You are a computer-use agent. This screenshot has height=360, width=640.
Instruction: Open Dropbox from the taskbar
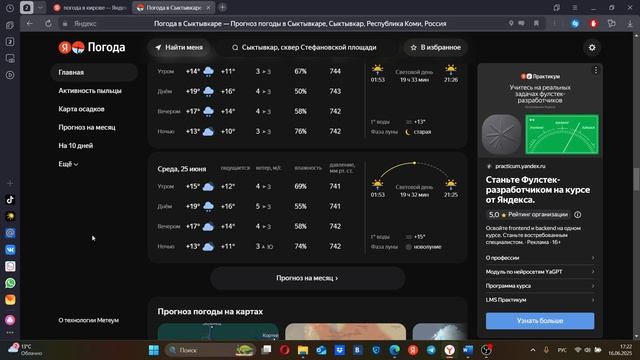340,350
